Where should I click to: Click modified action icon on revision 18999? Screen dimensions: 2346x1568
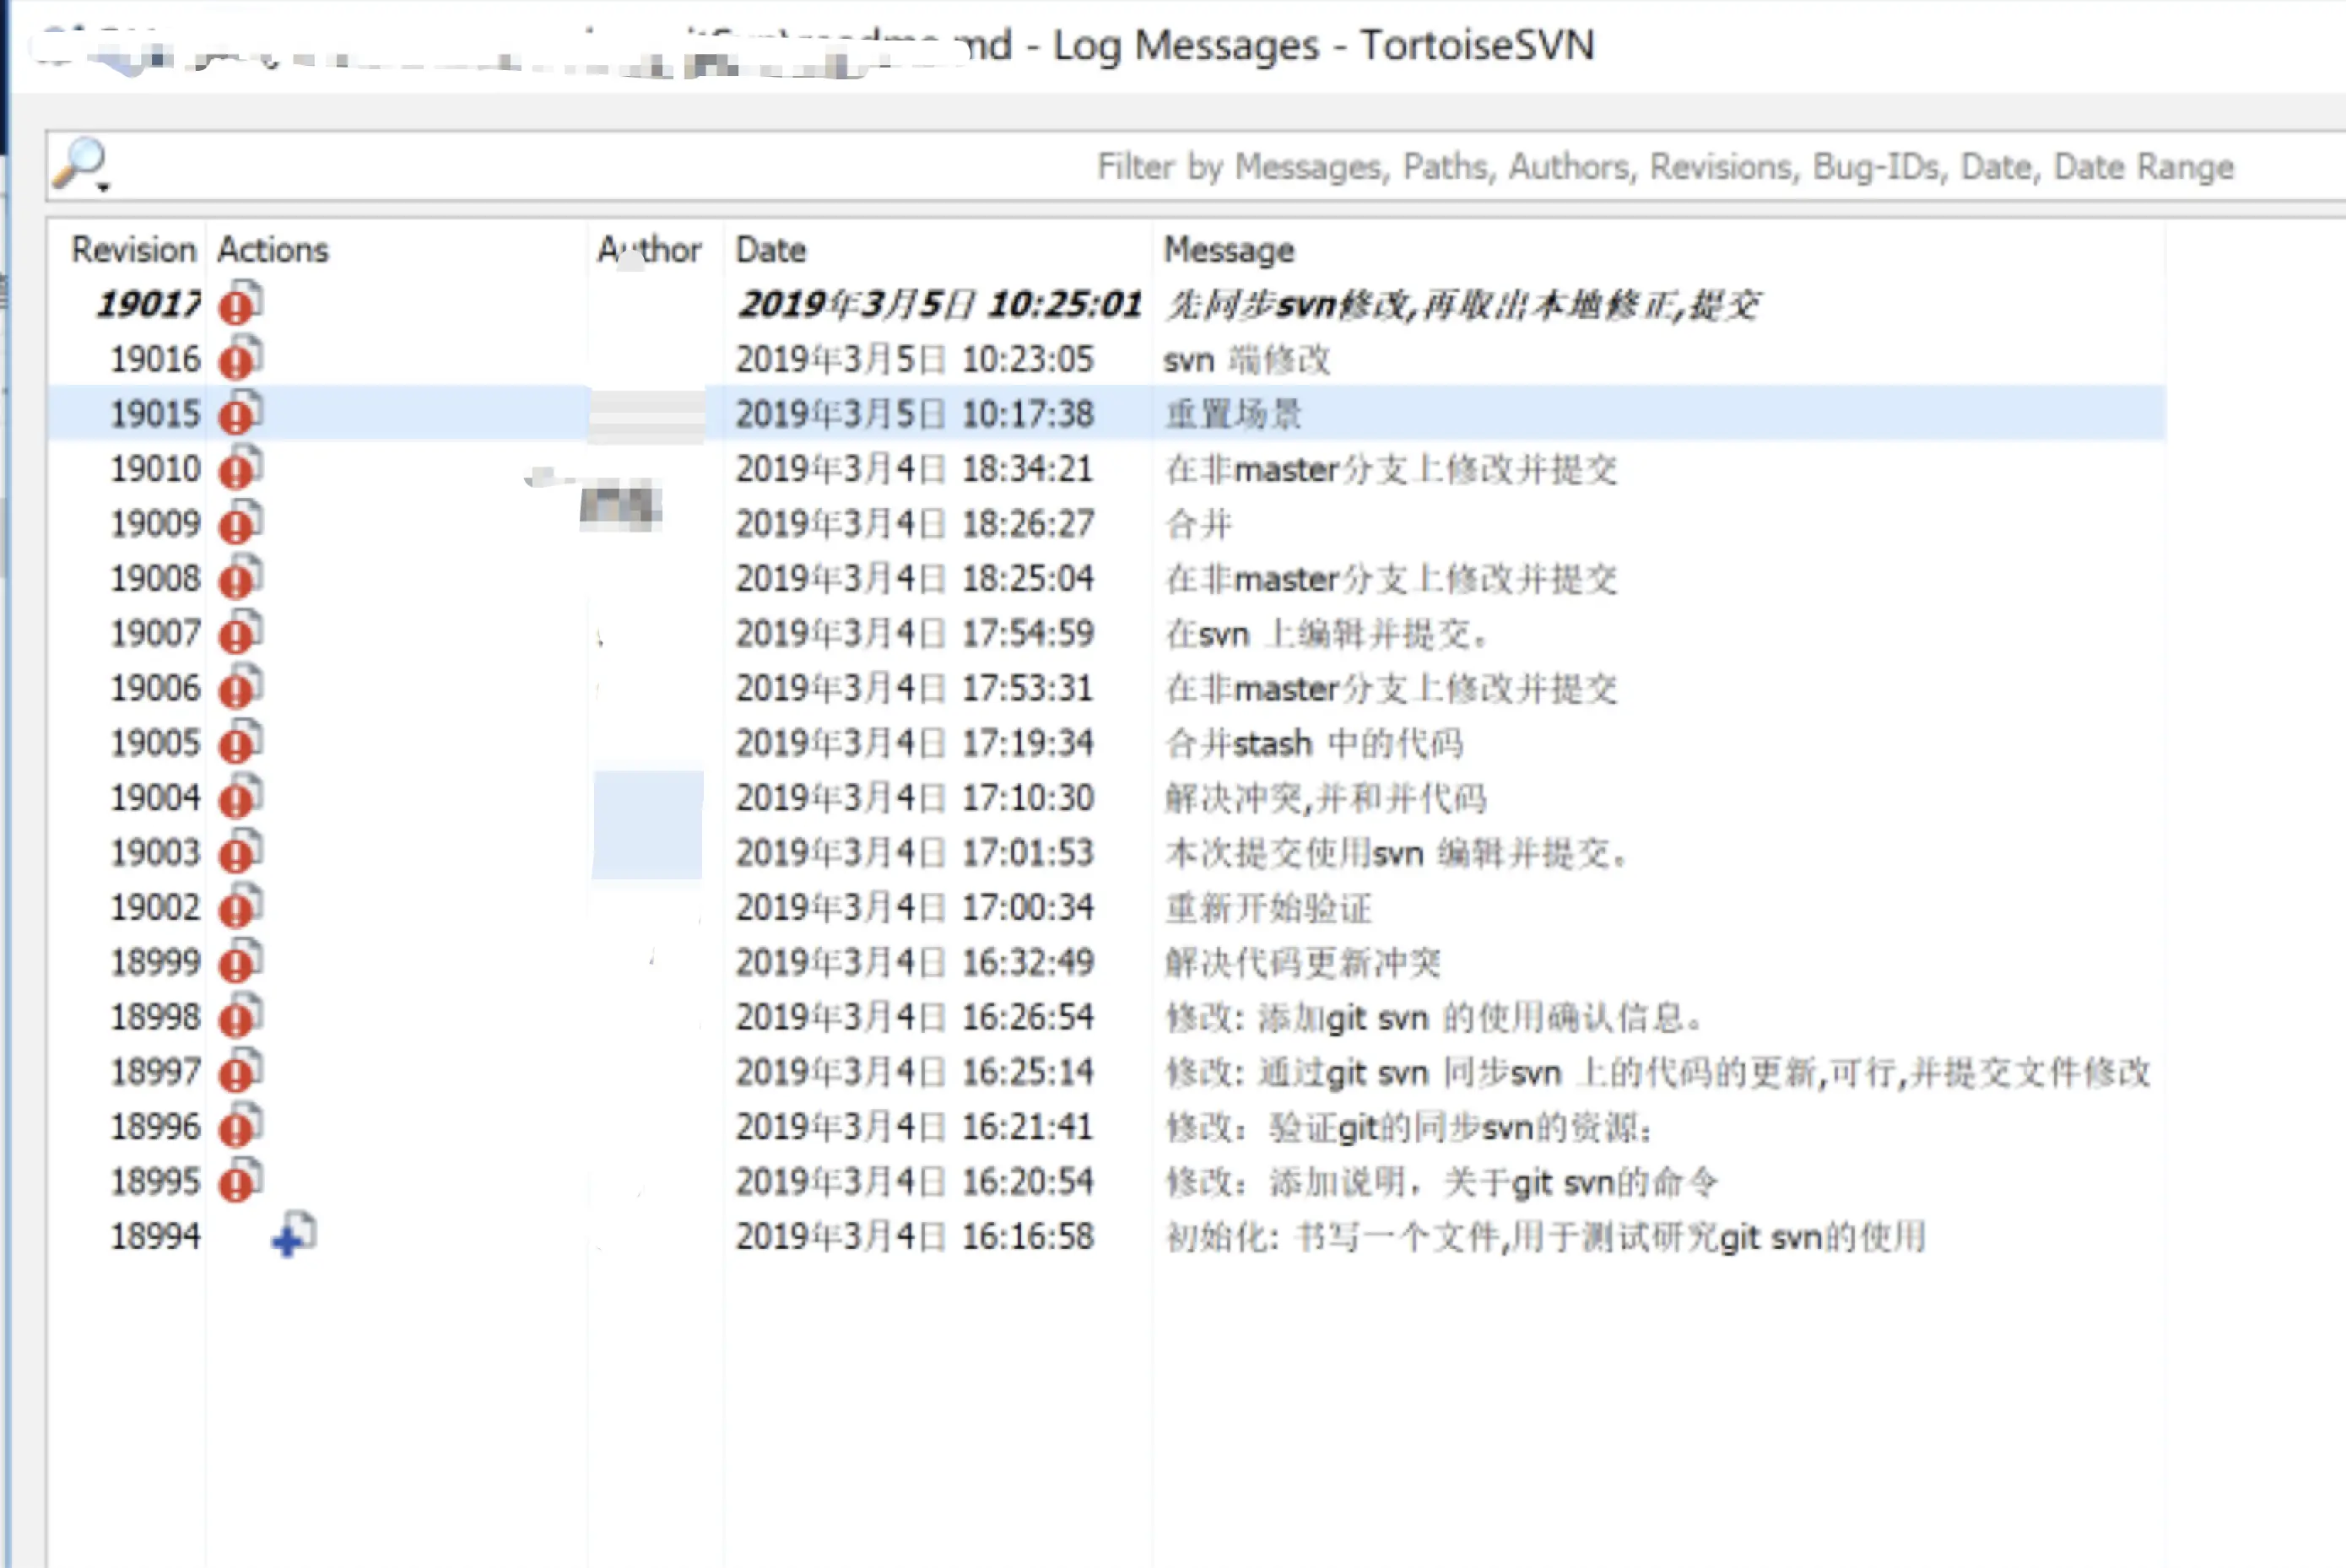[240, 962]
